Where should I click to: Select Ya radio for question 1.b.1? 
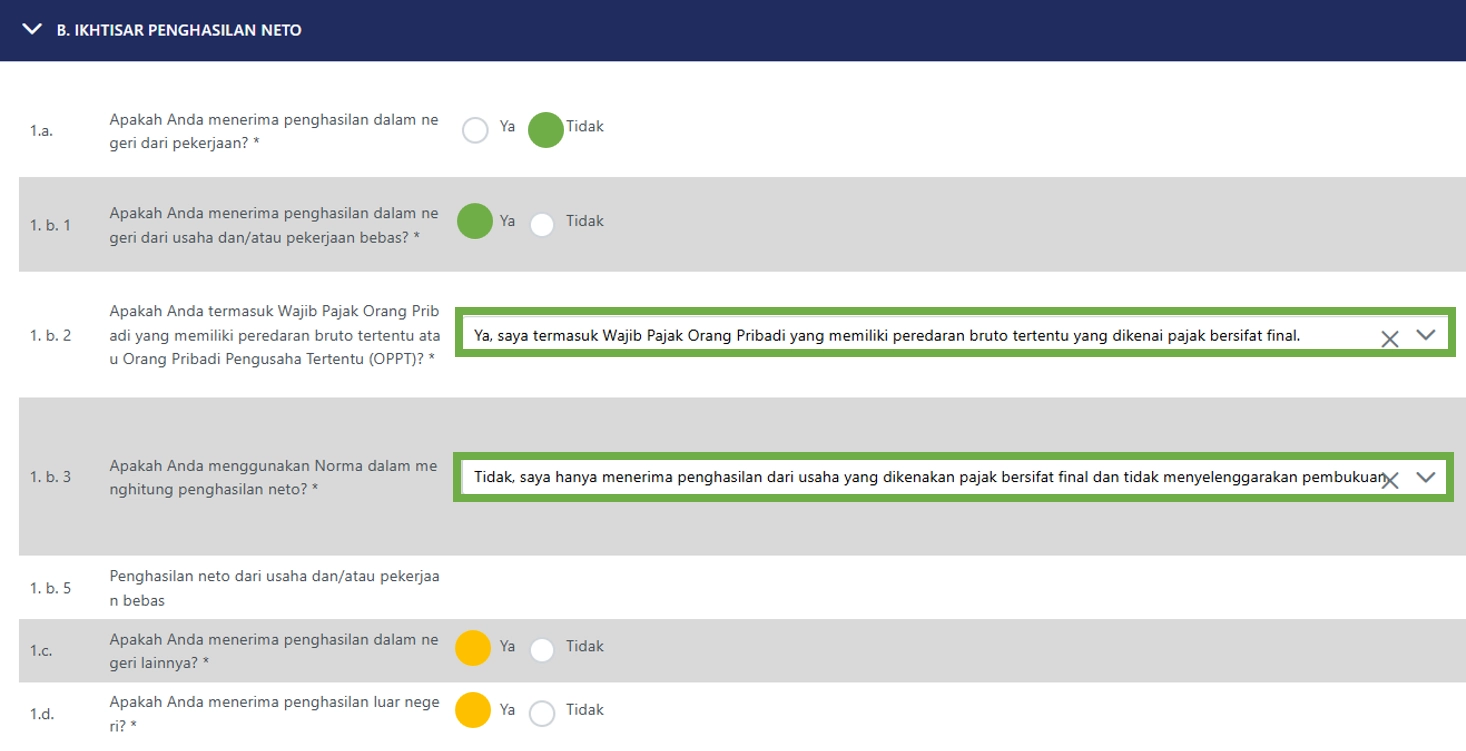click(475, 222)
